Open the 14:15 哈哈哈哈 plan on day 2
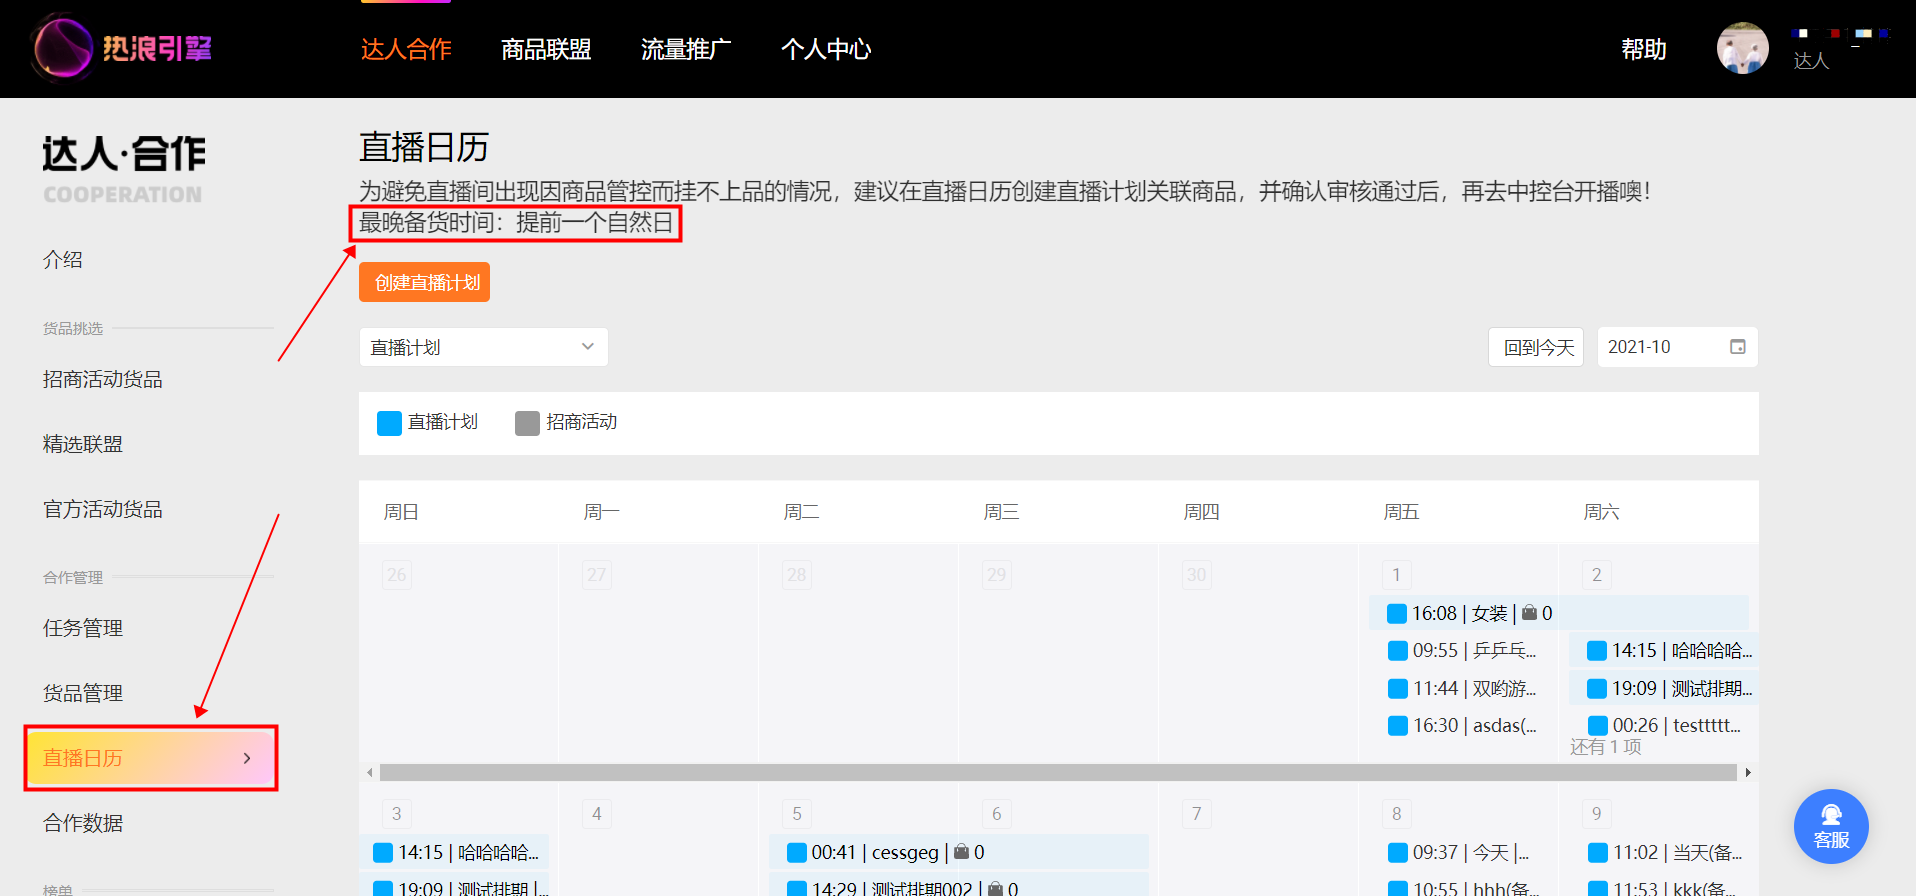Image resolution: width=1916 pixels, height=896 pixels. (x=1664, y=651)
